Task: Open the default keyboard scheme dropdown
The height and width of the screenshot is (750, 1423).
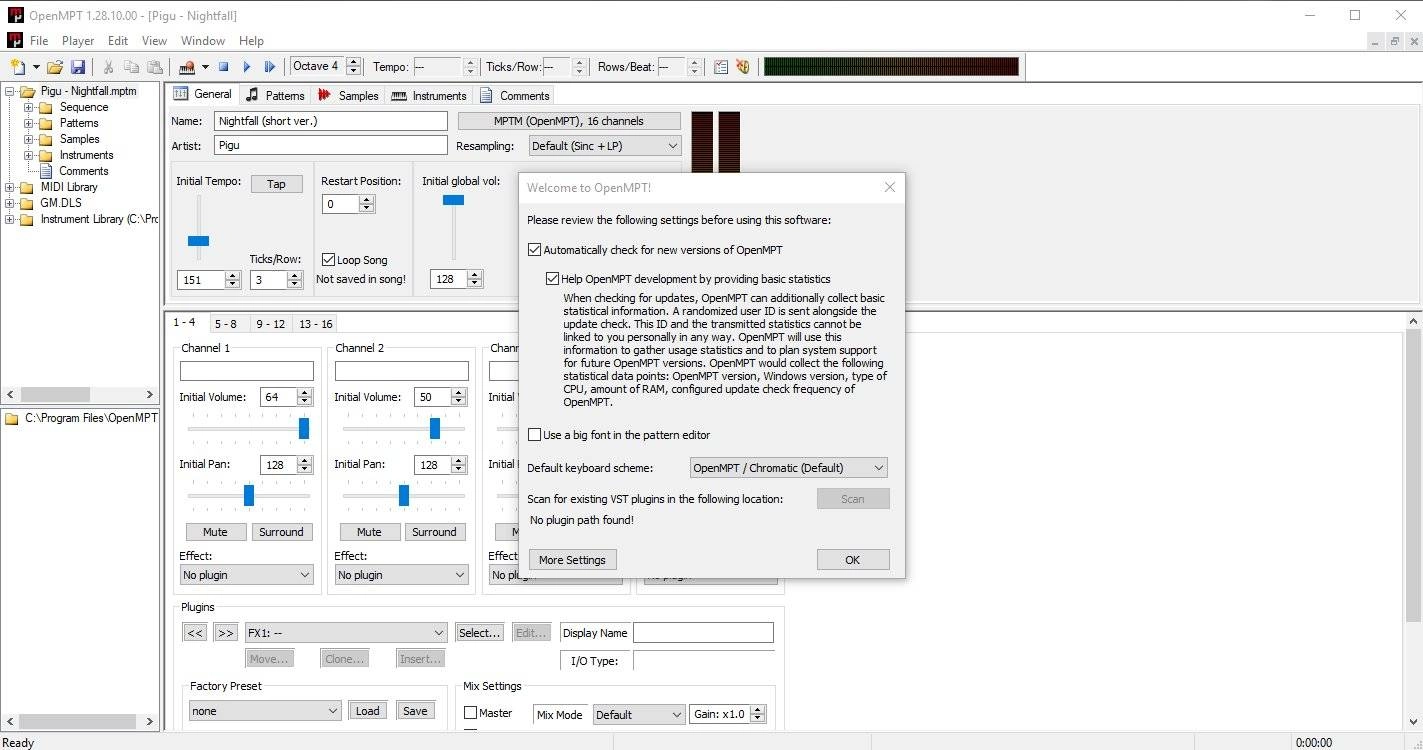Action: [x=789, y=467]
